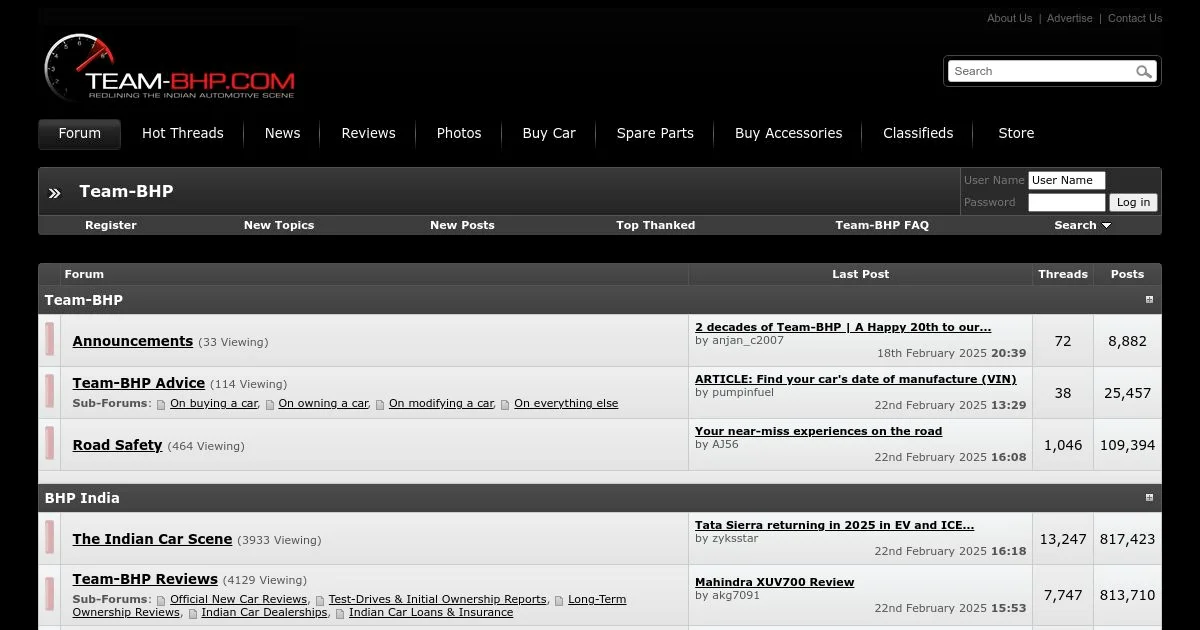The height and width of the screenshot is (630, 1200).
Task: Open the On owning a car sub-forum
Action: click(323, 404)
